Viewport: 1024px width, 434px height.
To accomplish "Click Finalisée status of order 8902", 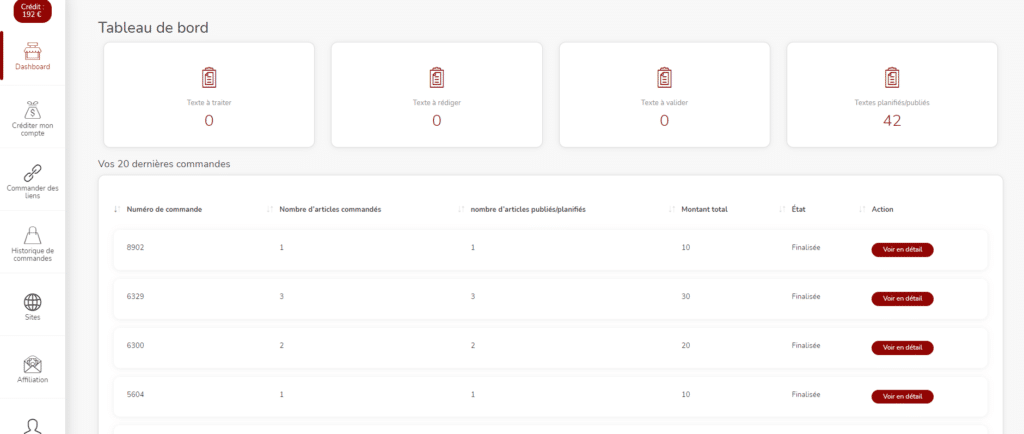I will 806,247.
